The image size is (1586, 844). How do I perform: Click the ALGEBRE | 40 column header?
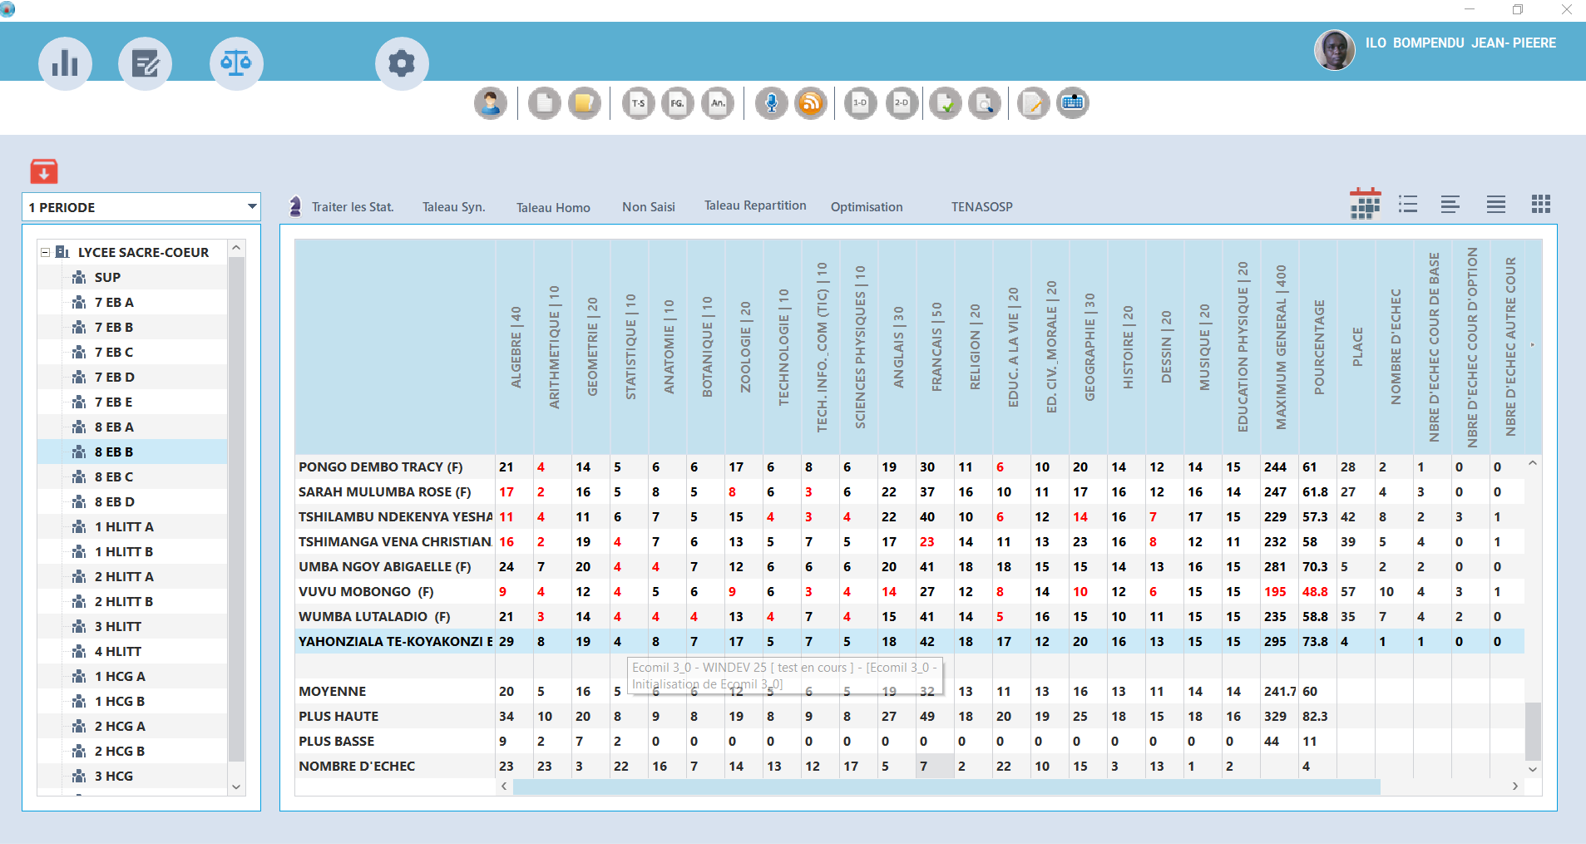pos(516,347)
